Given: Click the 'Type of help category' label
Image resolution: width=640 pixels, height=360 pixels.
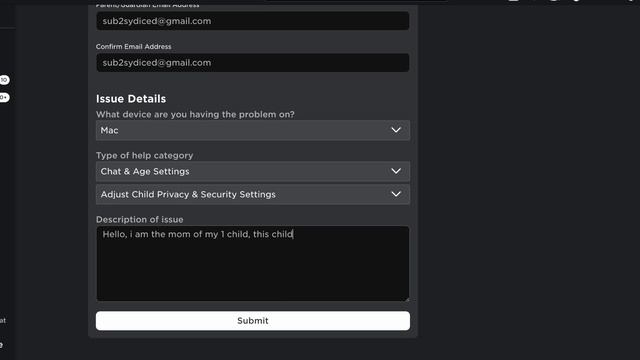Looking at the screenshot, I should [x=144, y=156].
